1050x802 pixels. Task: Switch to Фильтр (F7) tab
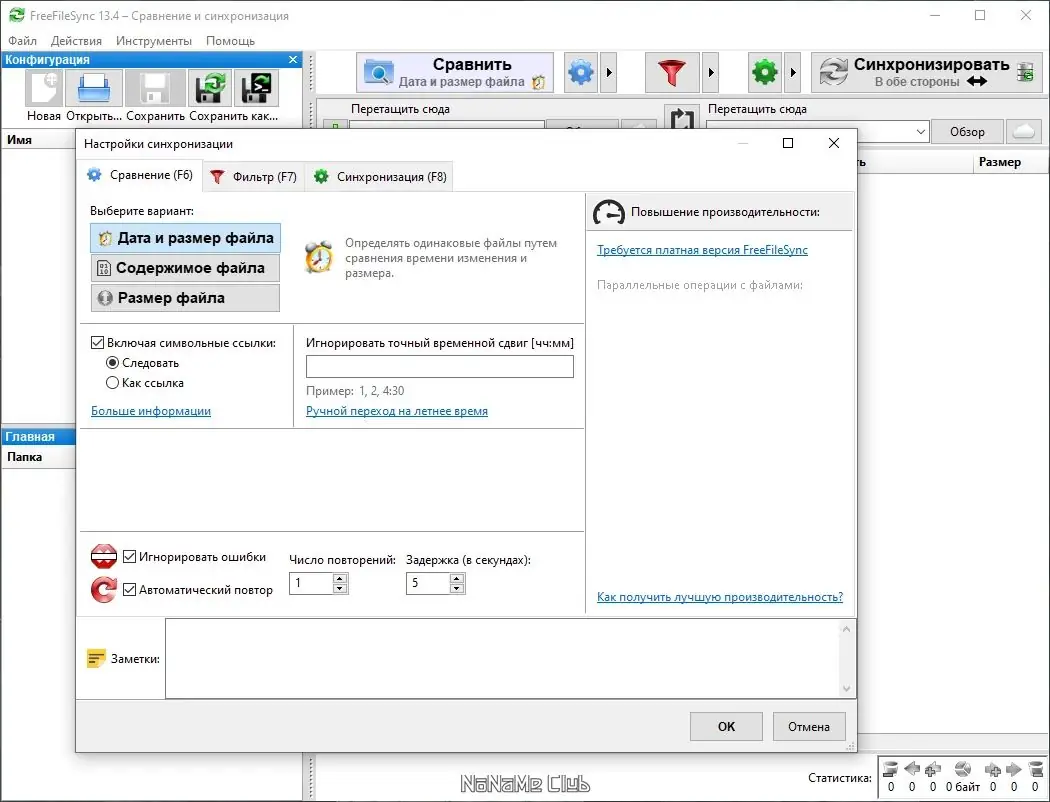point(254,177)
